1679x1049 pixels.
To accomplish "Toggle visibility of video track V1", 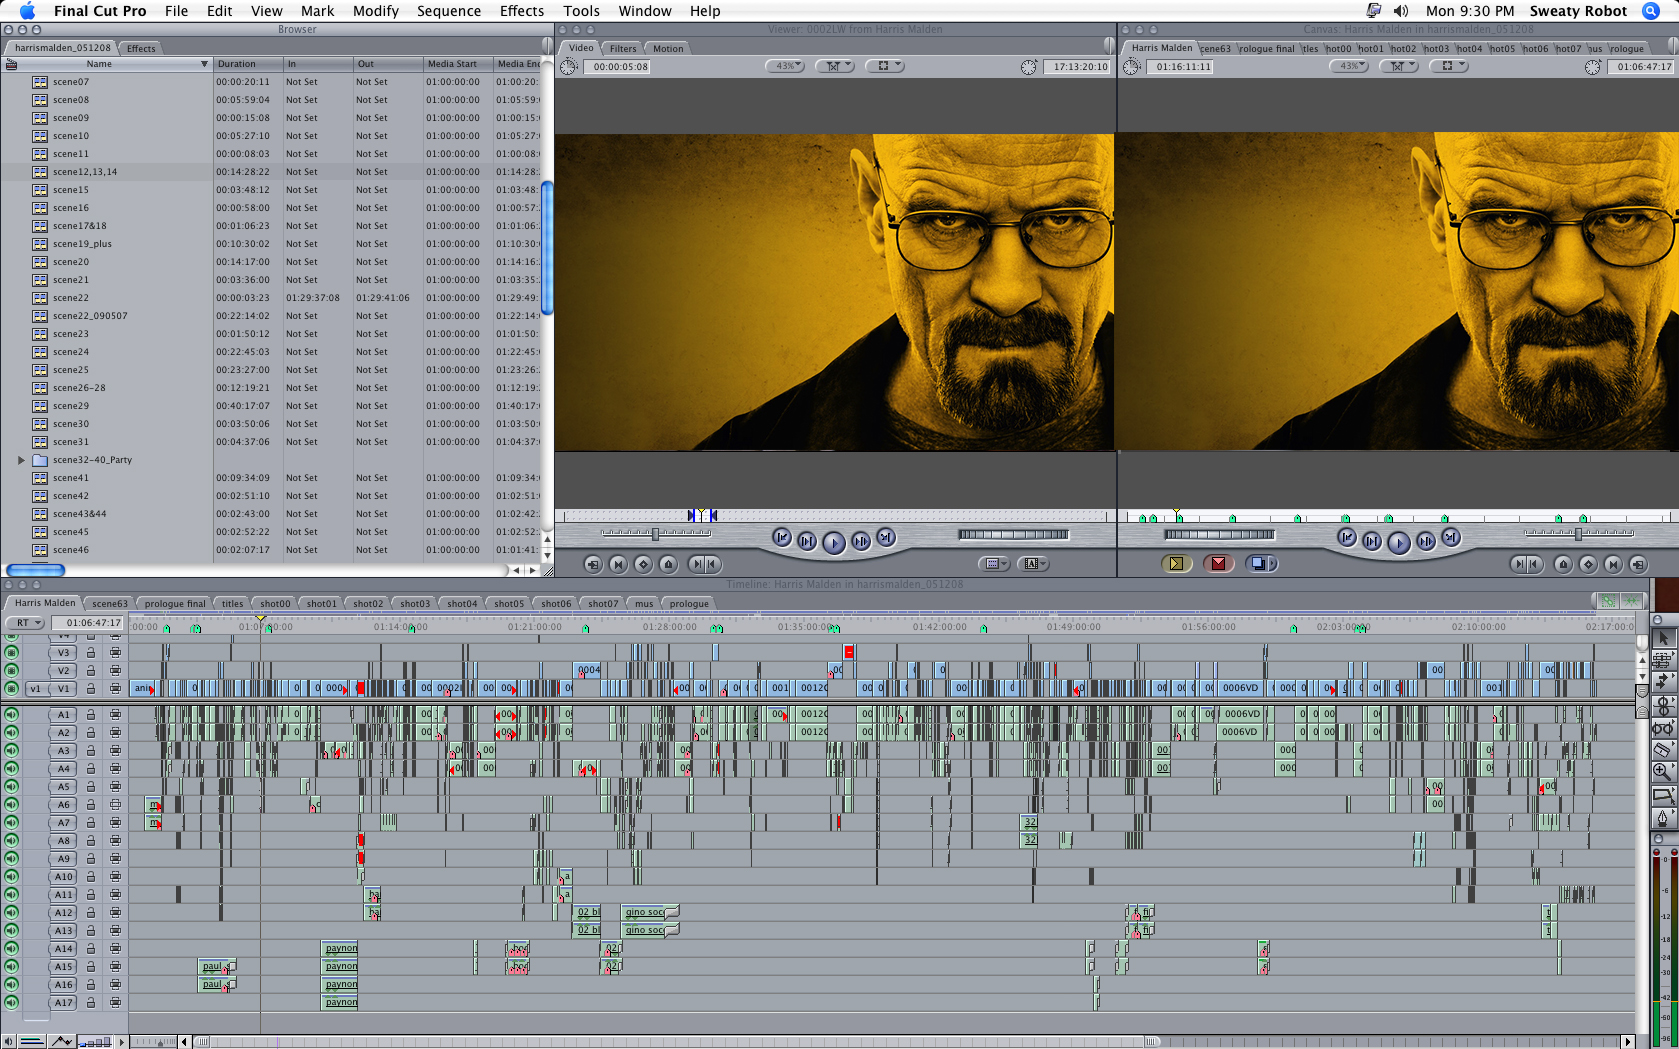I will coord(12,688).
